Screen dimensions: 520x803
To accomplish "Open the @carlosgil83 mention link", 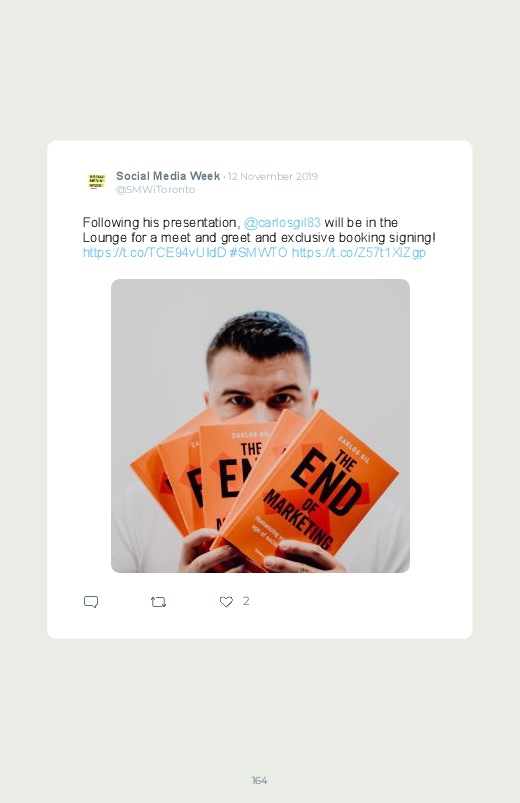I will (x=282, y=223).
